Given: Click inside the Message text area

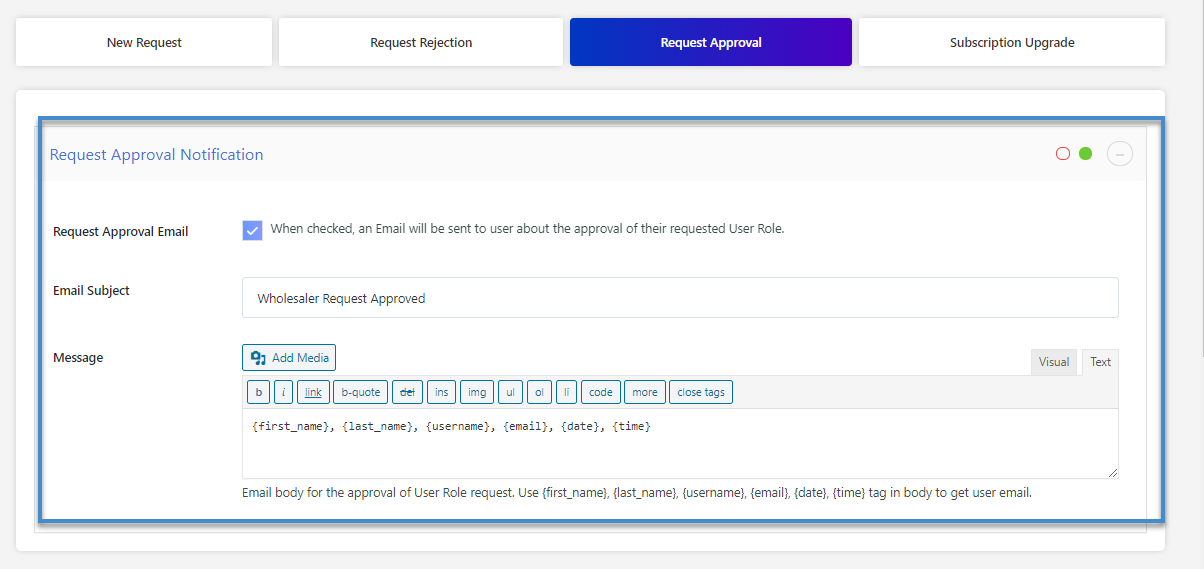Looking at the screenshot, I should tap(680, 450).
